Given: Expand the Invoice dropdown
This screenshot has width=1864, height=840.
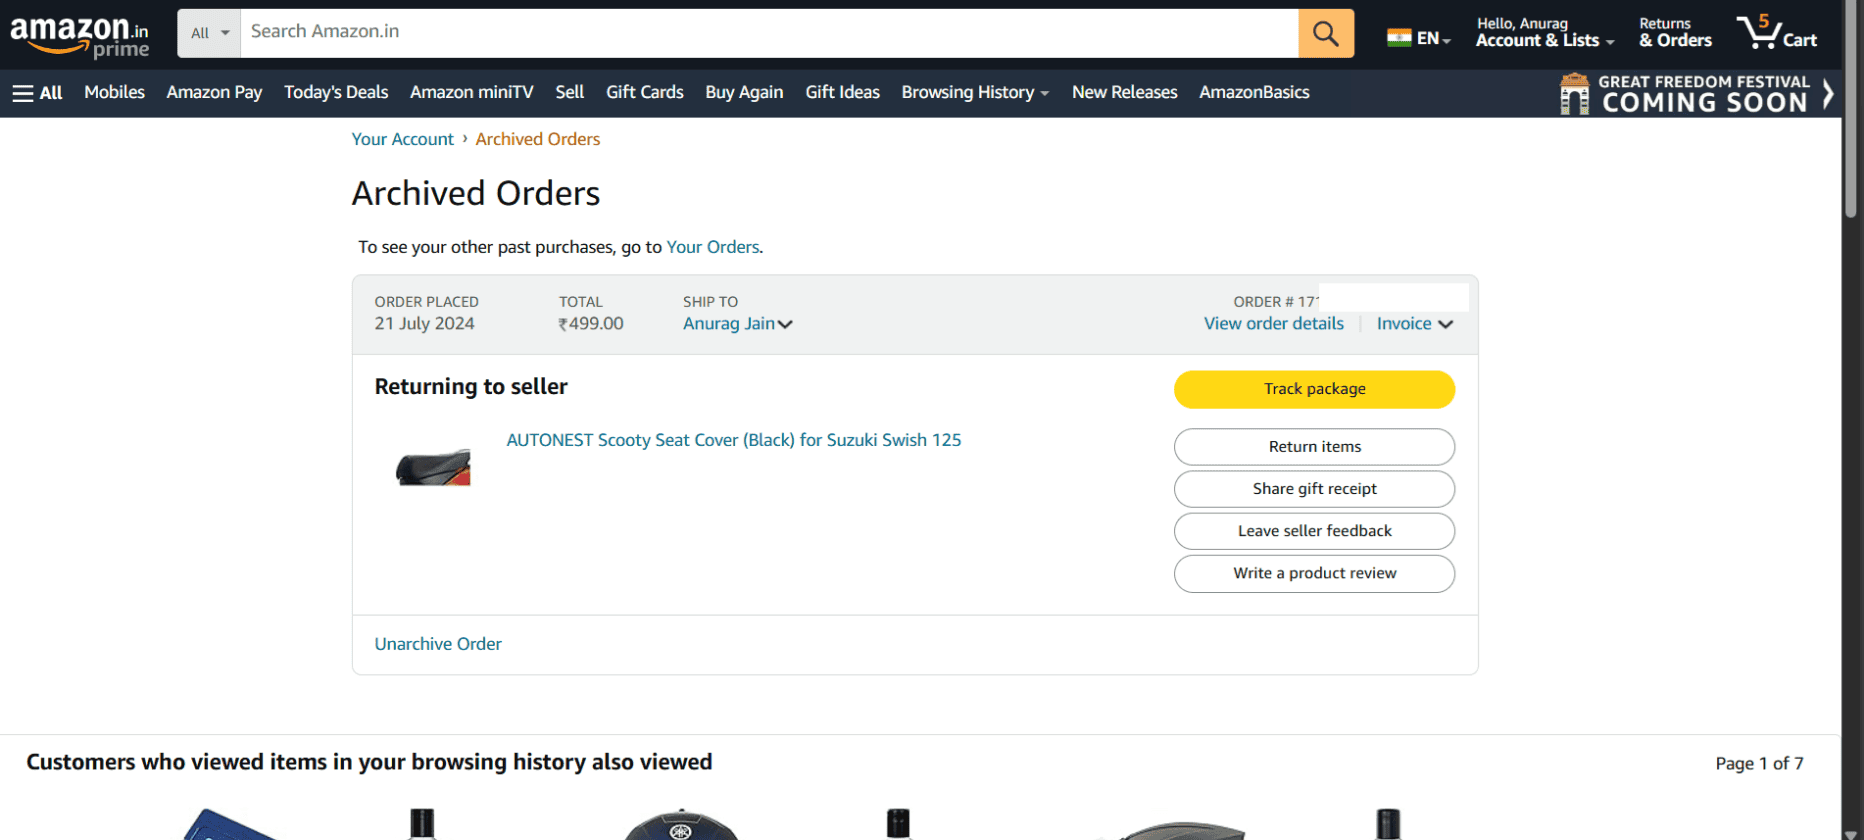Looking at the screenshot, I should [1414, 323].
